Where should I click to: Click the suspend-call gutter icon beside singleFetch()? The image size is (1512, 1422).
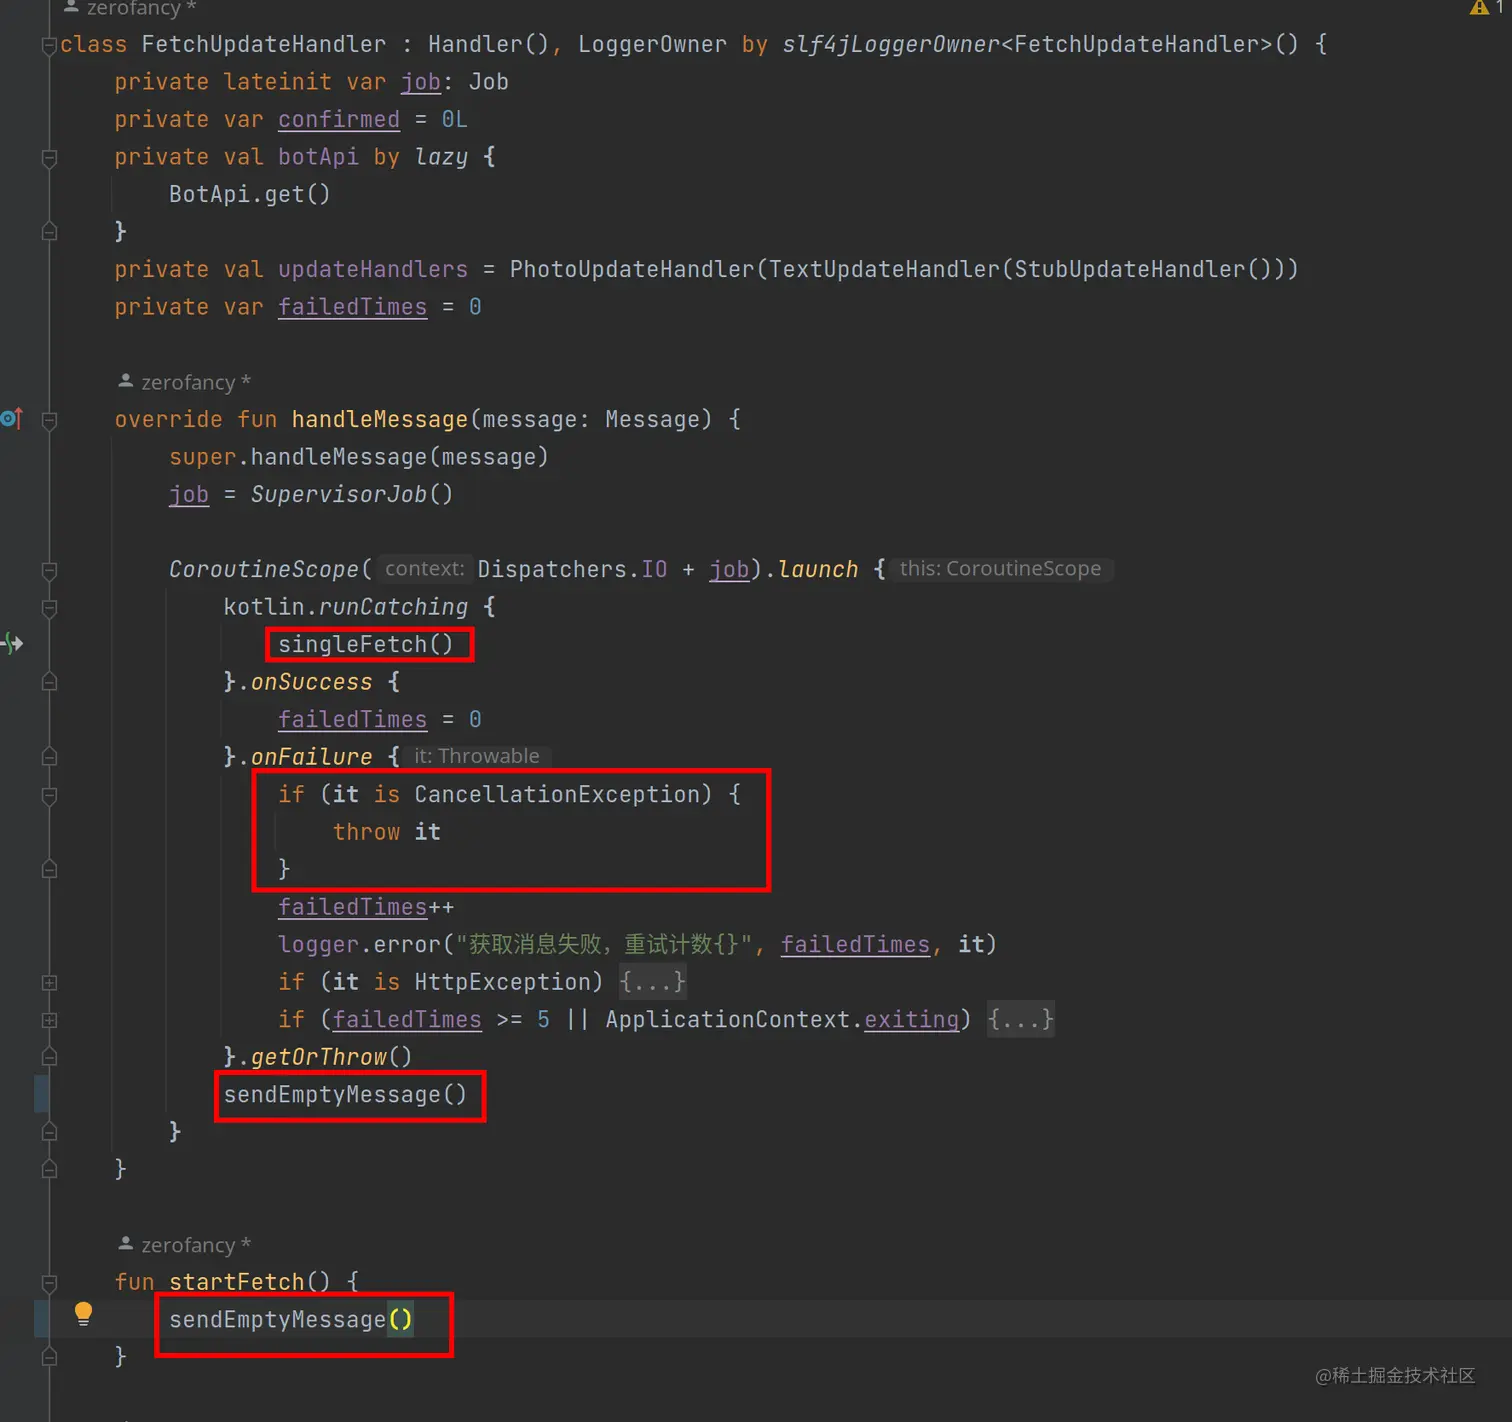click(x=12, y=643)
